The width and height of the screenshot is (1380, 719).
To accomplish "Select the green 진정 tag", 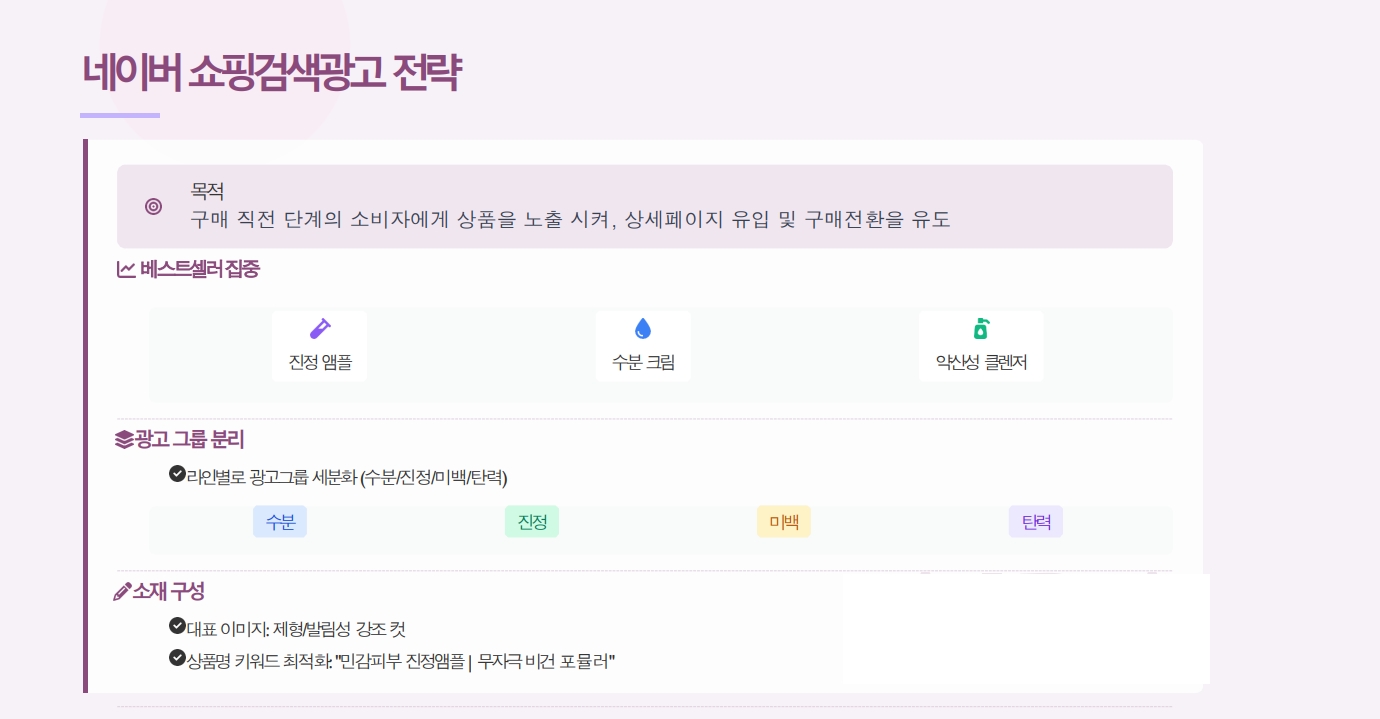I will 532,521.
